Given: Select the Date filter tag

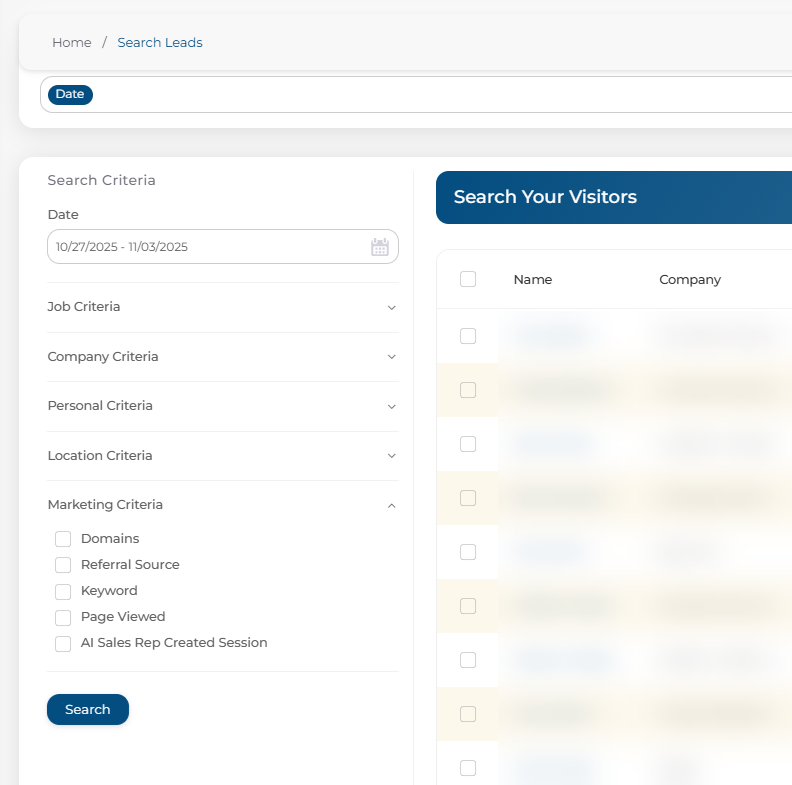Looking at the screenshot, I should pos(70,95).
